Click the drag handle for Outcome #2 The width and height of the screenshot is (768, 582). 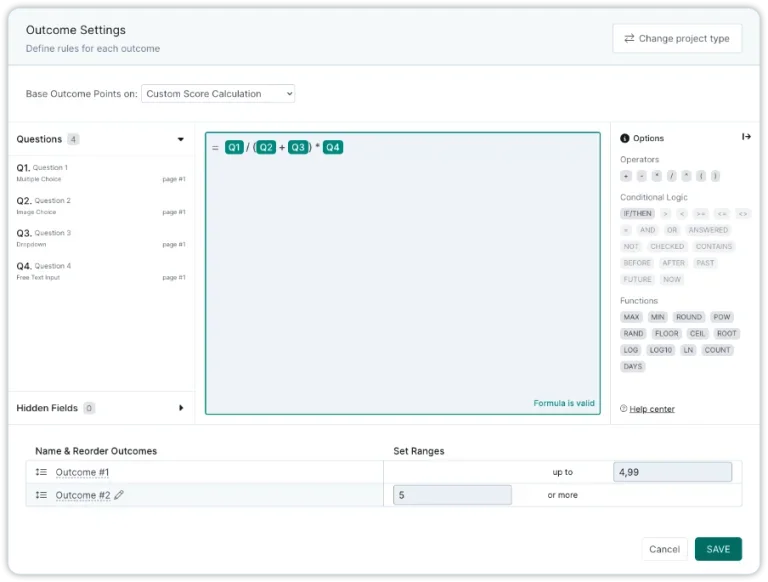[41, 495]
